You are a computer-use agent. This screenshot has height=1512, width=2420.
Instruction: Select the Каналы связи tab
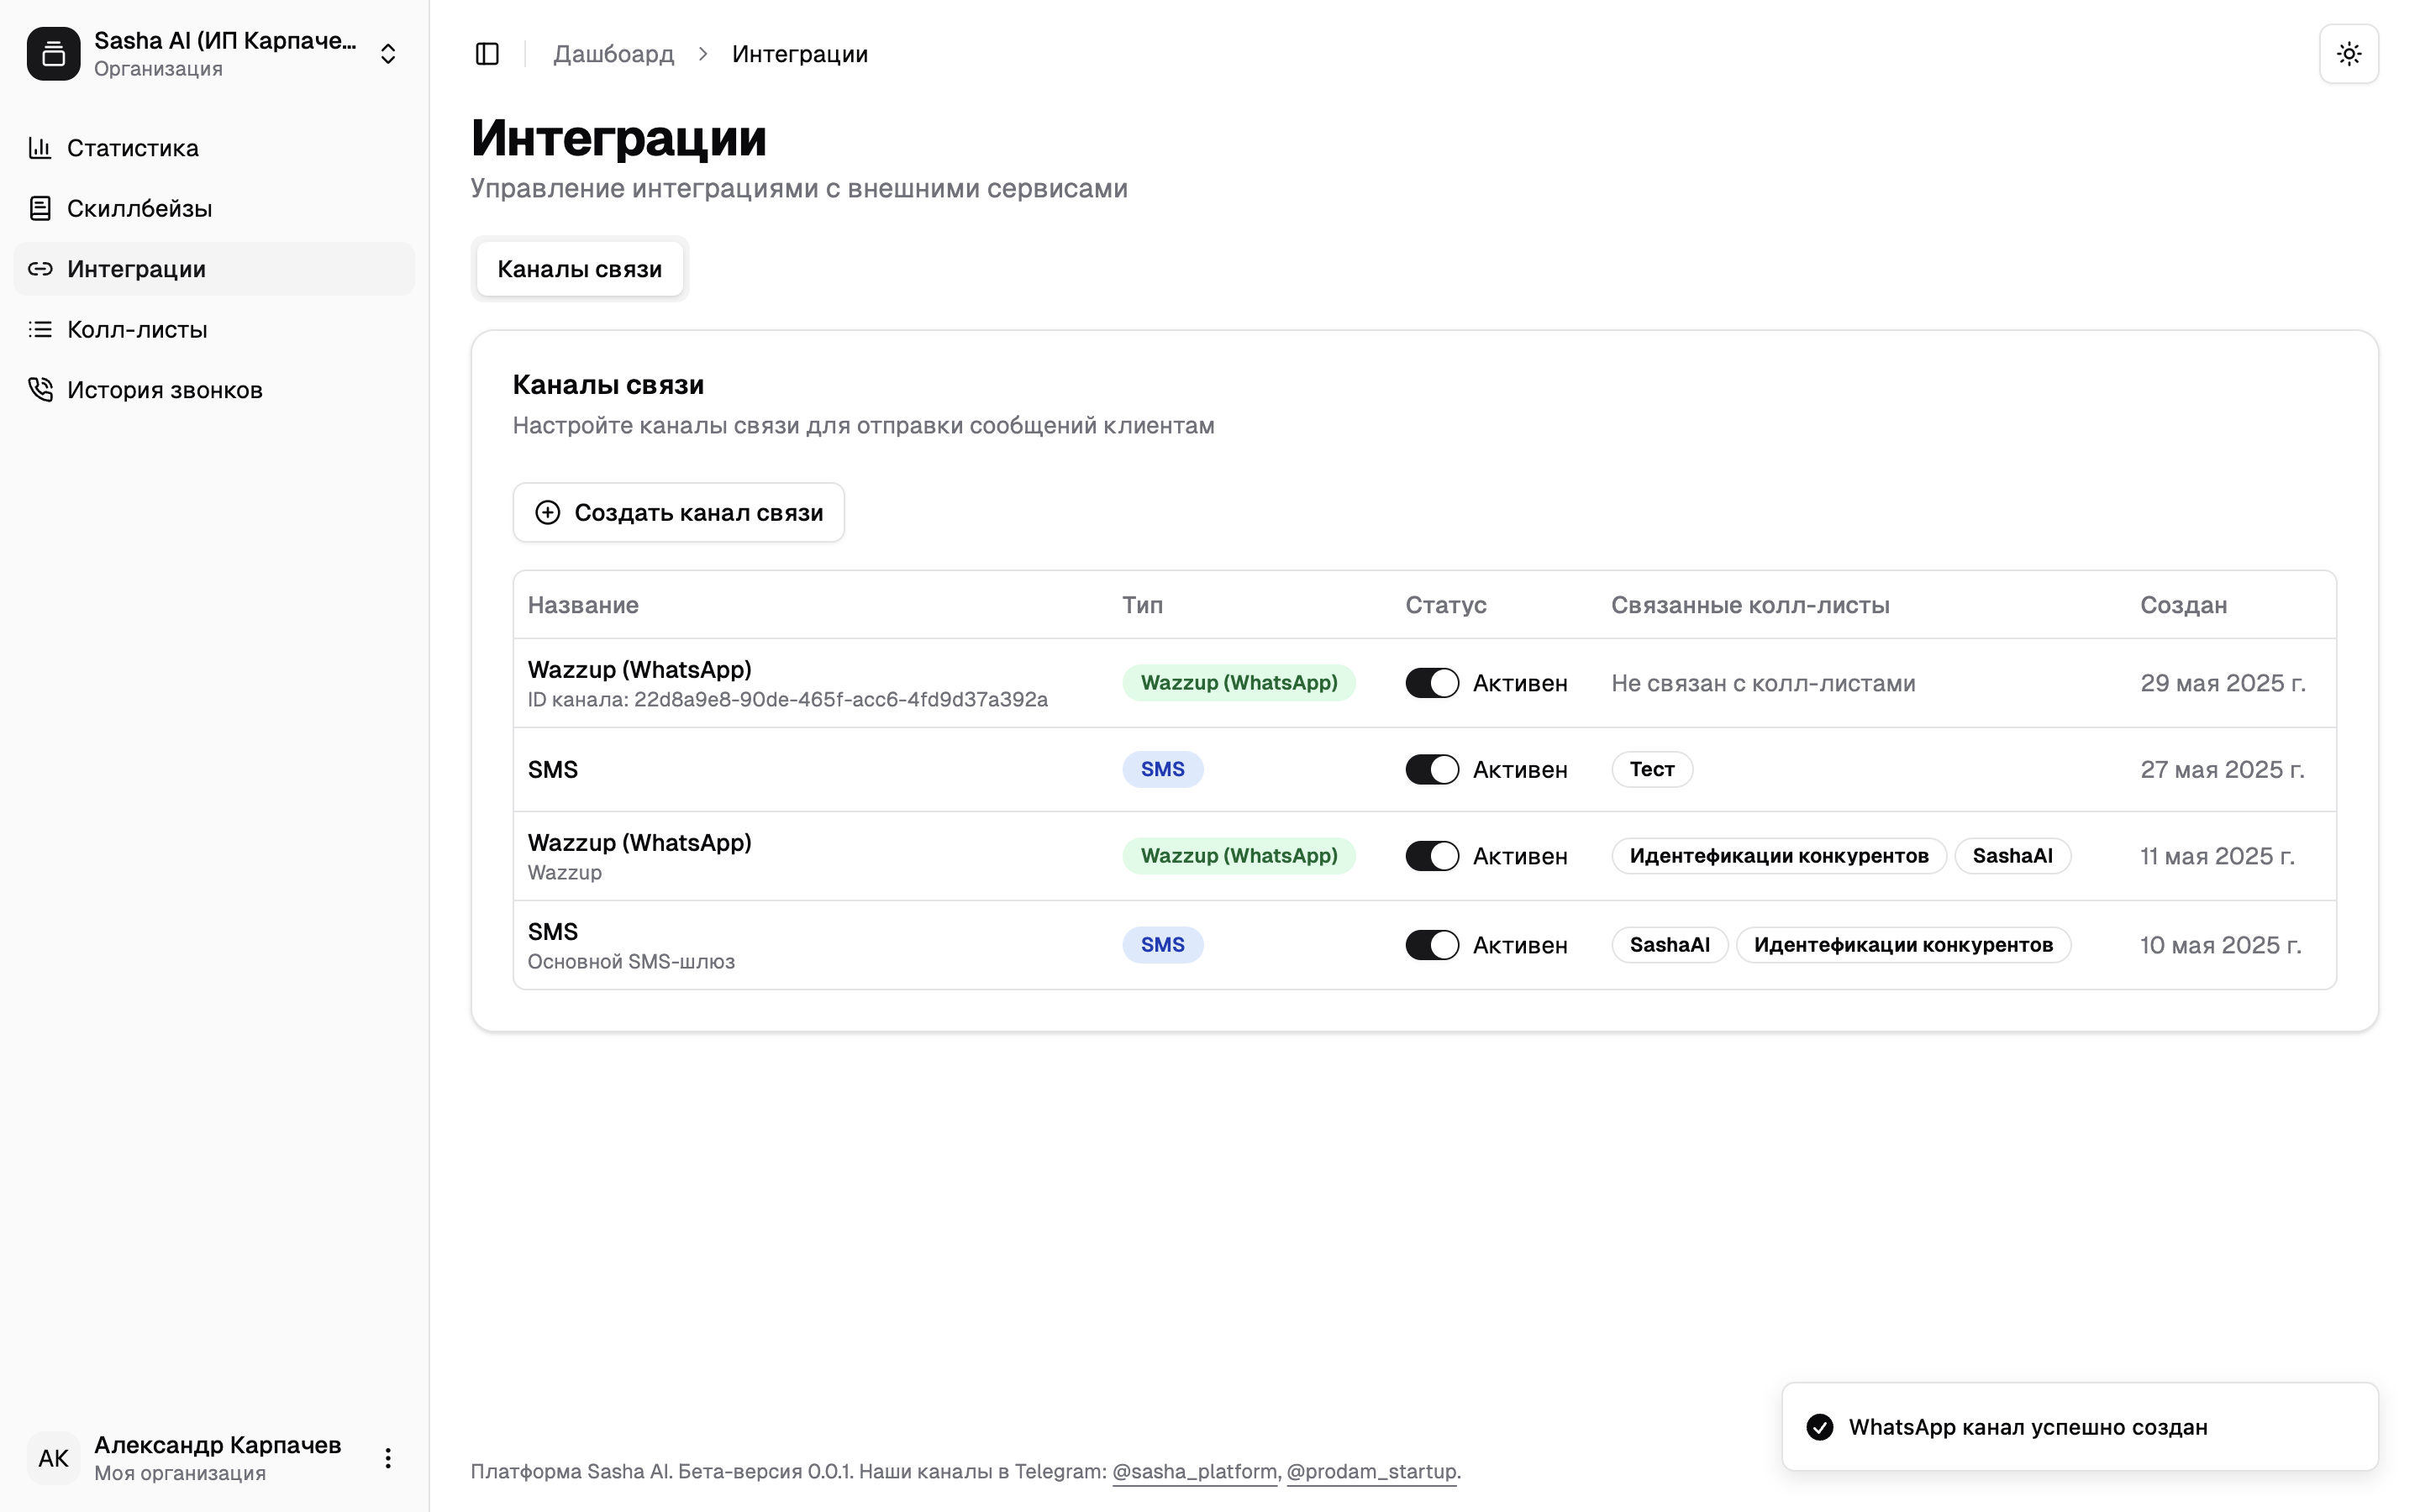[579, 269]
